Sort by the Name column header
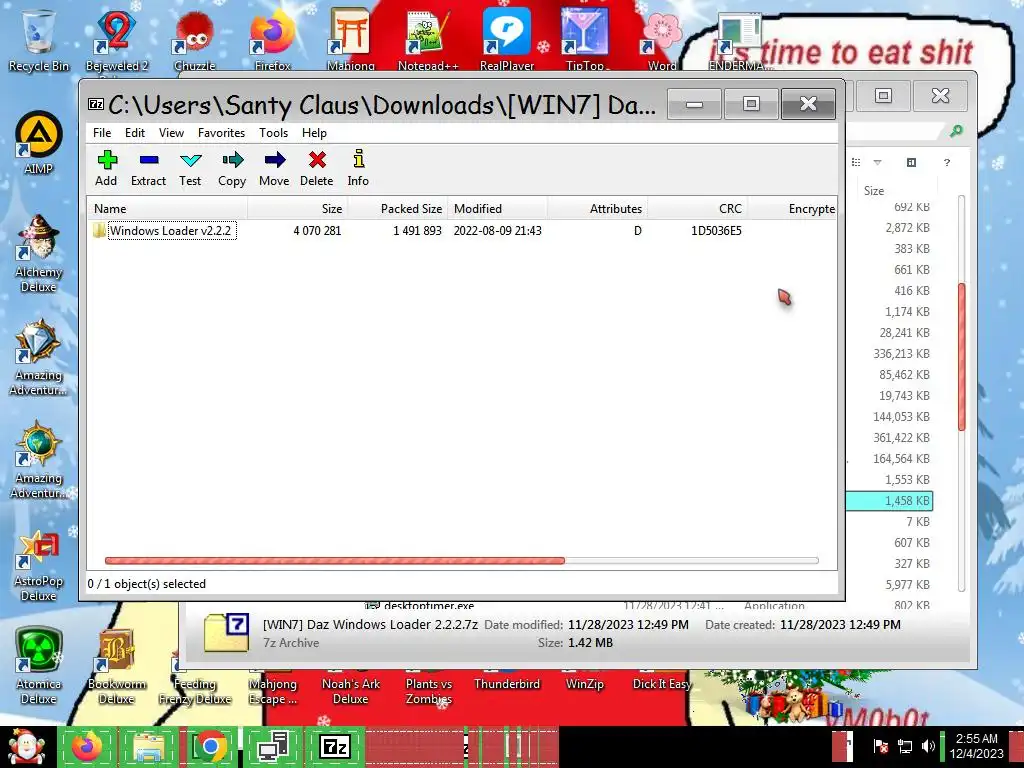 [x=167, y=209]
